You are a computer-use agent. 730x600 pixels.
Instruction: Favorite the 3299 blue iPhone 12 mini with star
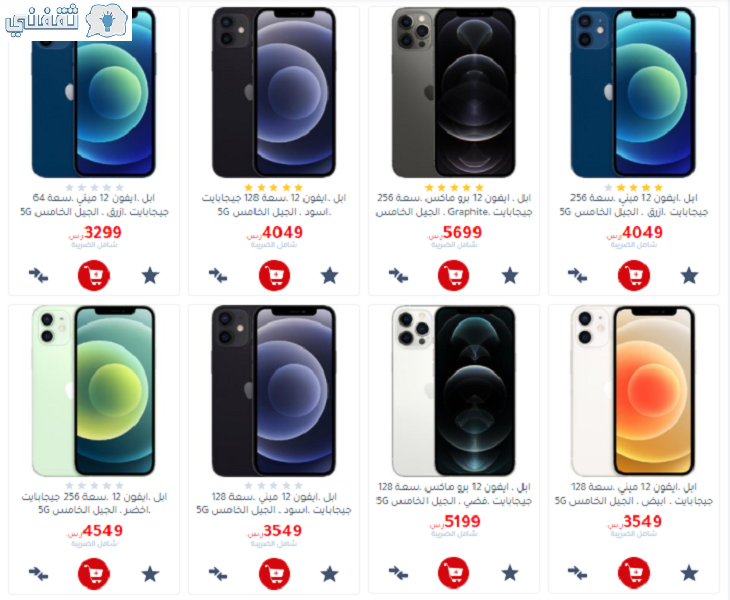click(150, 276)
